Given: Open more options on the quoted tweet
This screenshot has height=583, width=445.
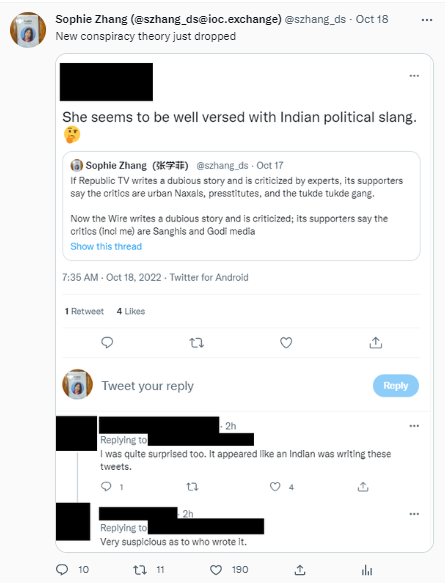Looking at the screenshot, I should (414, 76).
